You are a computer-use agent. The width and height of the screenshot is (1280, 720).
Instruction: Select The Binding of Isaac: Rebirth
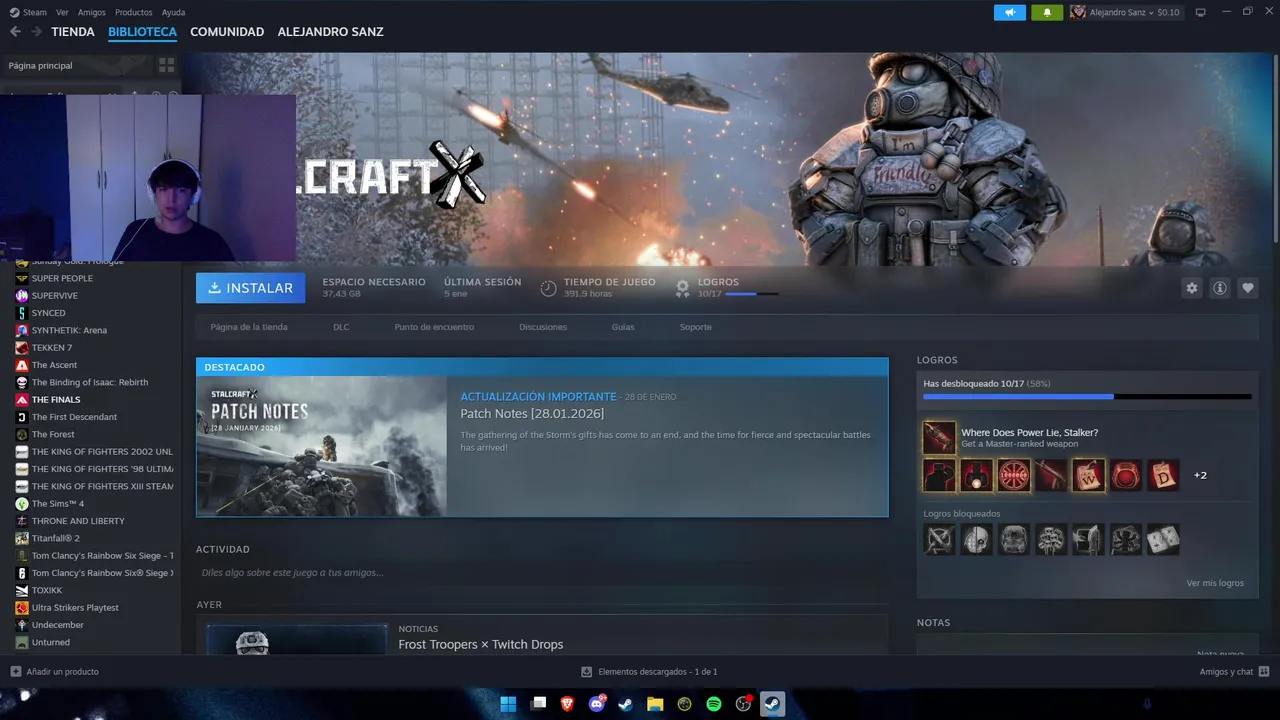coord(90,382)
